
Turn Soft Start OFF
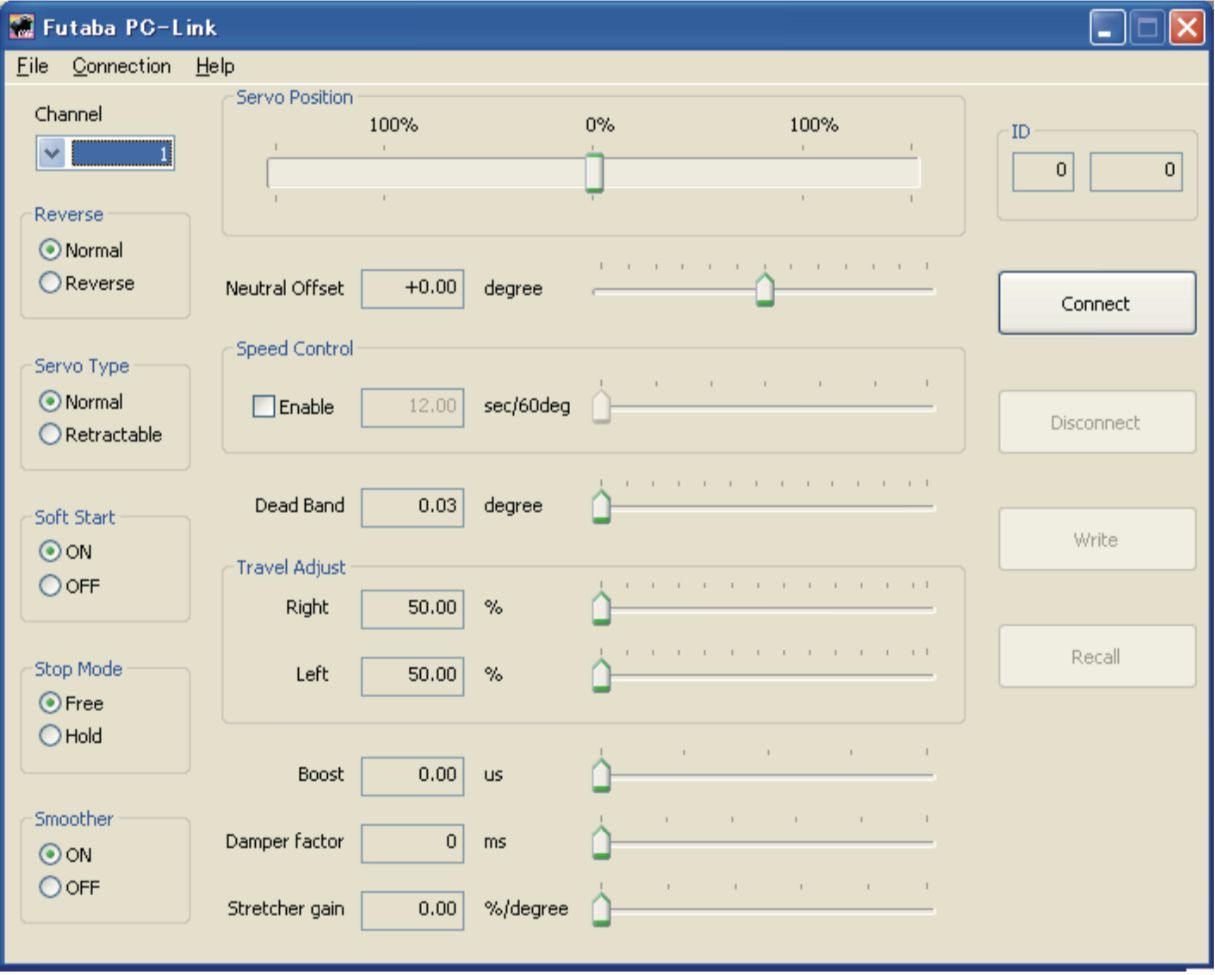coord(51,586)
